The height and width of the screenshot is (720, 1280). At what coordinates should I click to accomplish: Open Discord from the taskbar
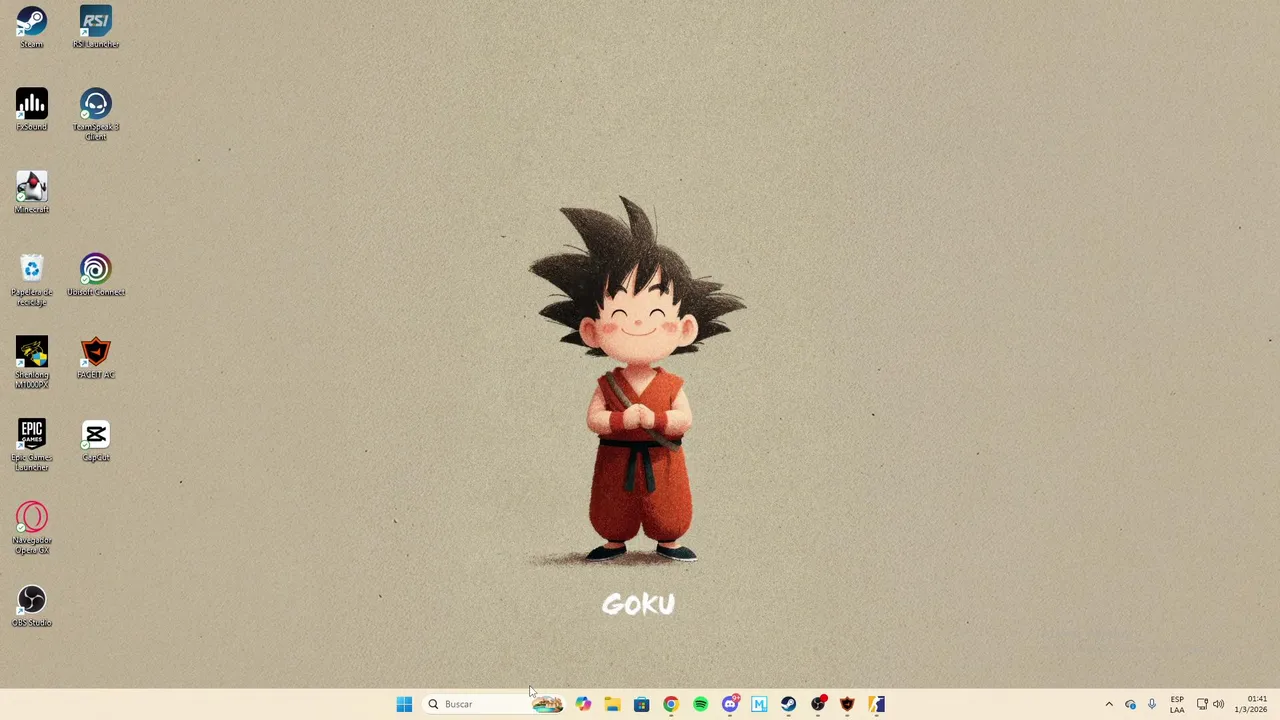(x=730, y=704)
